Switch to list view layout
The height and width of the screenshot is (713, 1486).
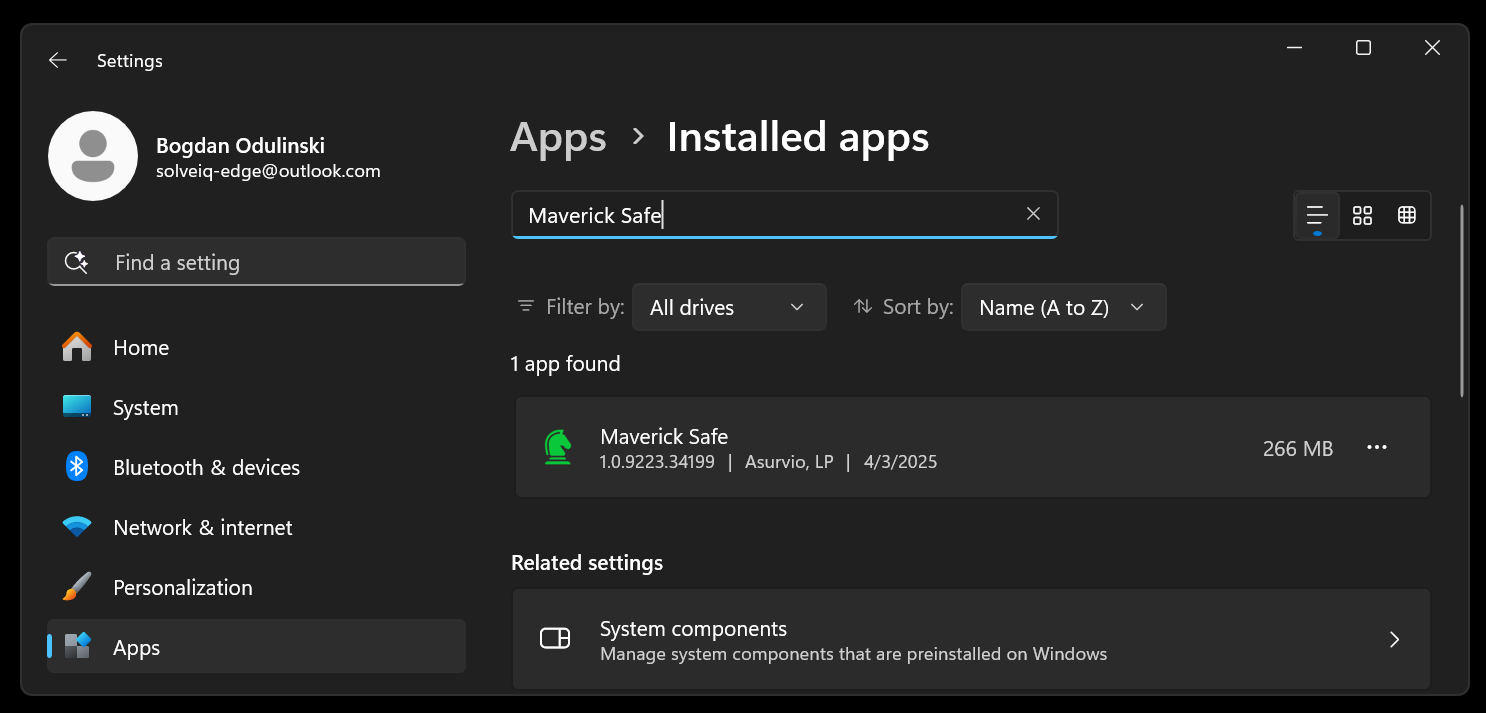tap(1317, 215)
